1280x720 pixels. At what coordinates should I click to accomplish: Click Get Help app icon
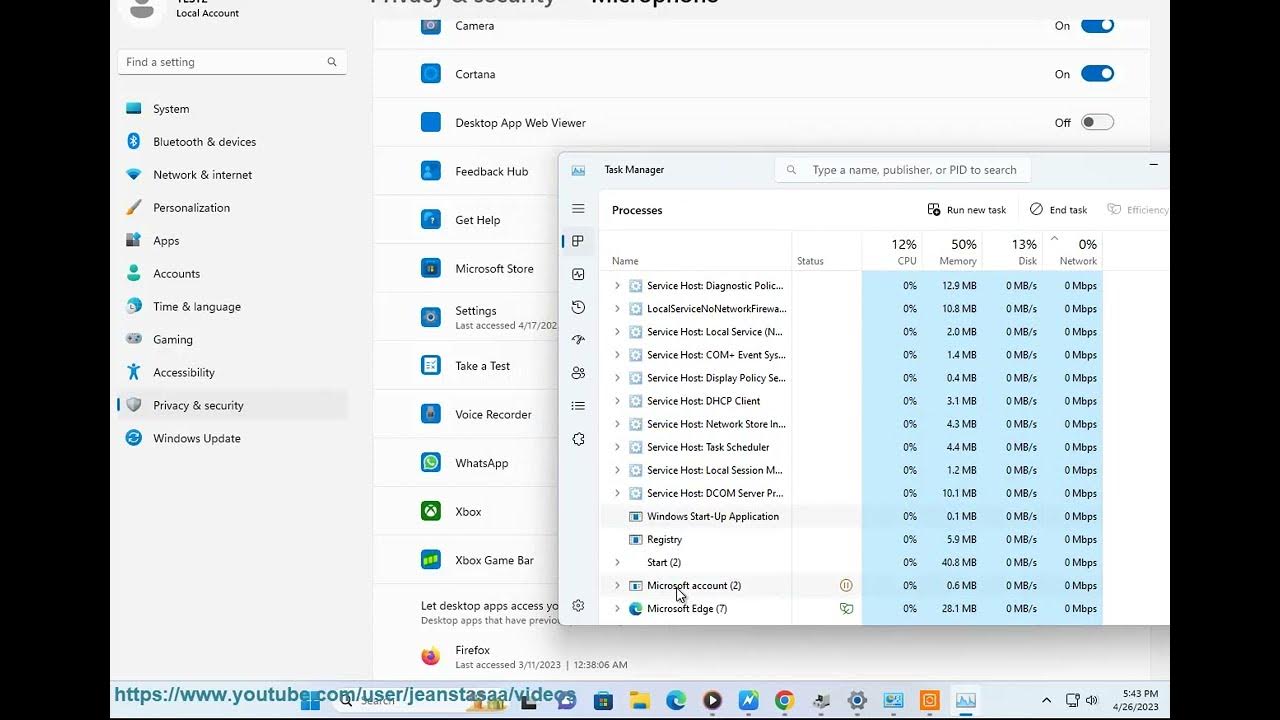[431, 220]
